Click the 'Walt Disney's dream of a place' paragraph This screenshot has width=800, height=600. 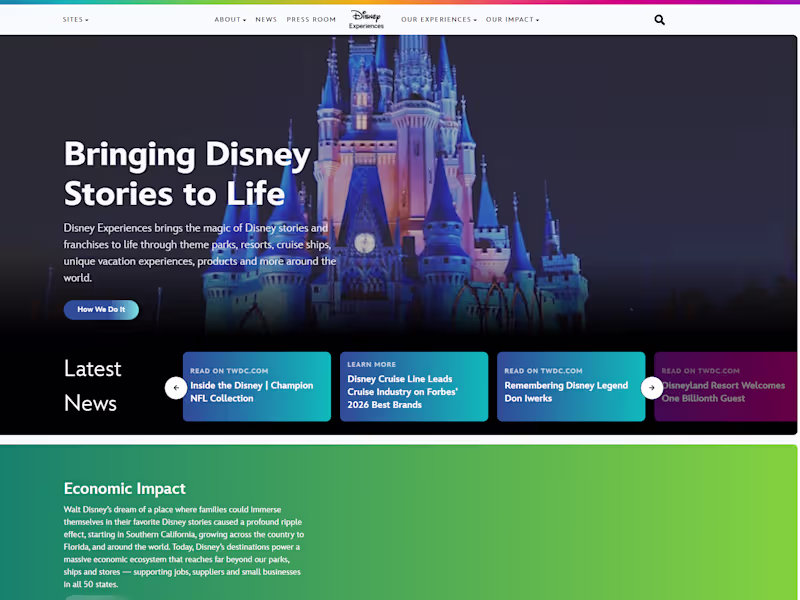click(x=184, y=547)
